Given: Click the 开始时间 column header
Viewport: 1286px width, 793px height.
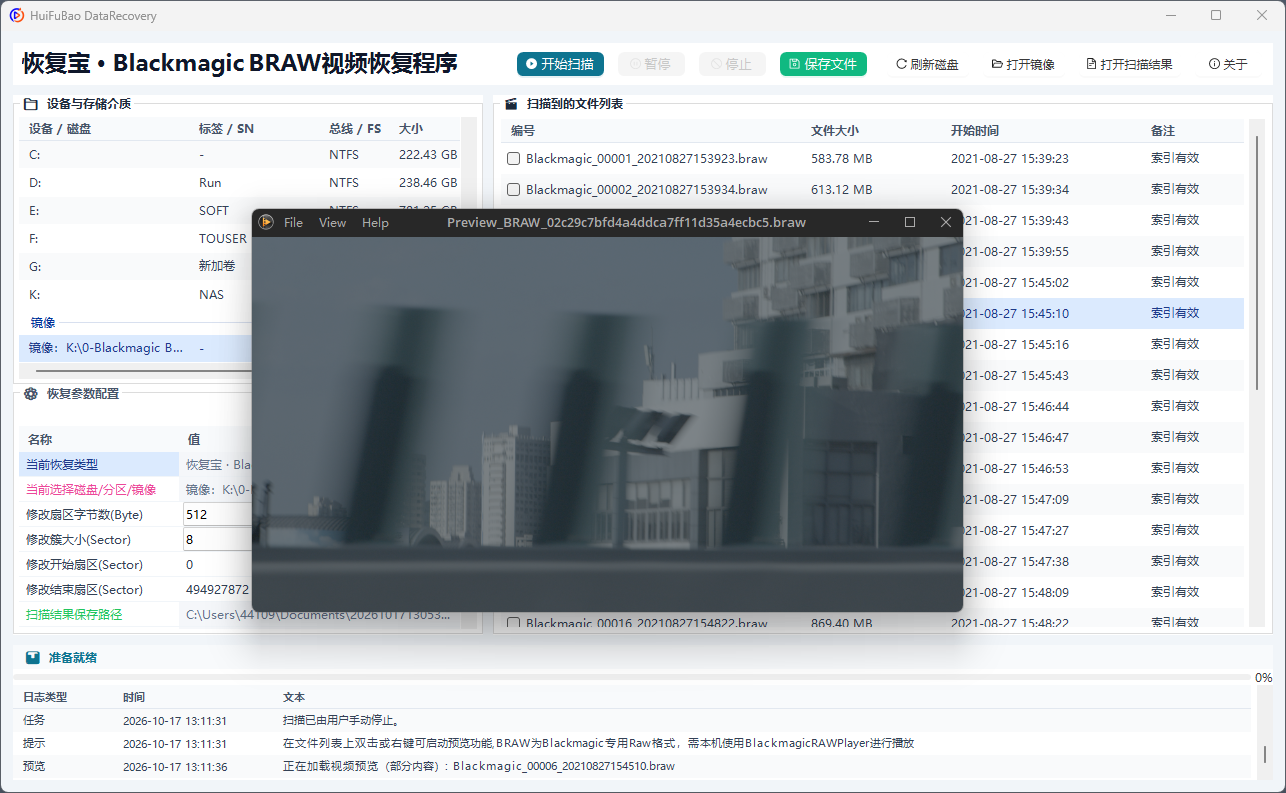Looking at the screenshot, I should pos(975,131).
